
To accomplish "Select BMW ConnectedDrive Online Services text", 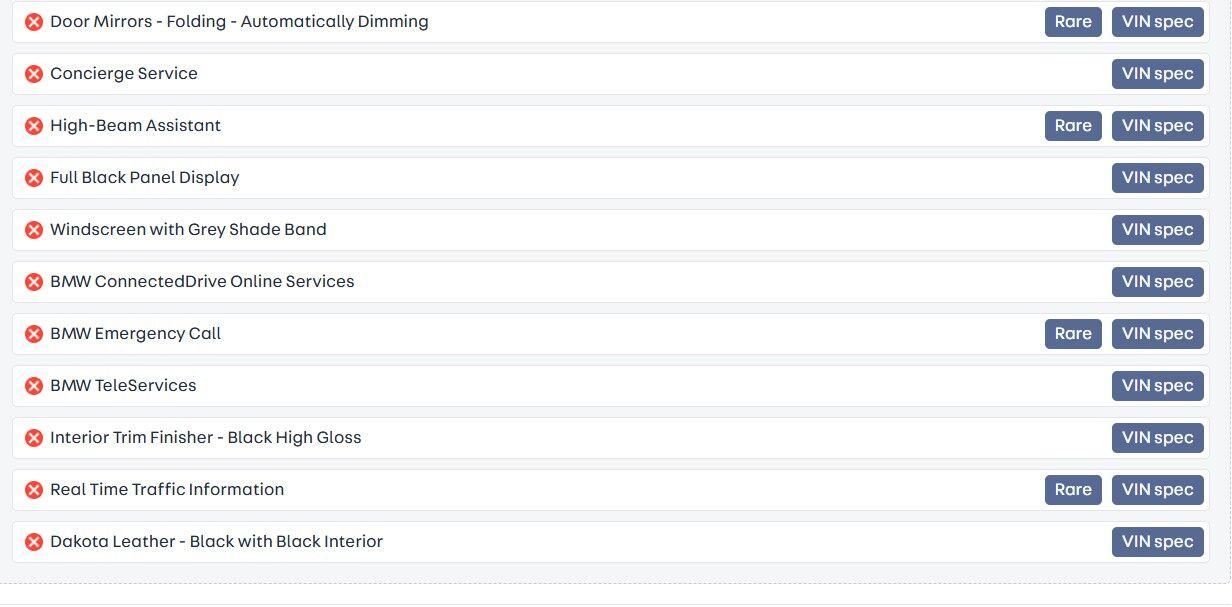I will [202, 282].
